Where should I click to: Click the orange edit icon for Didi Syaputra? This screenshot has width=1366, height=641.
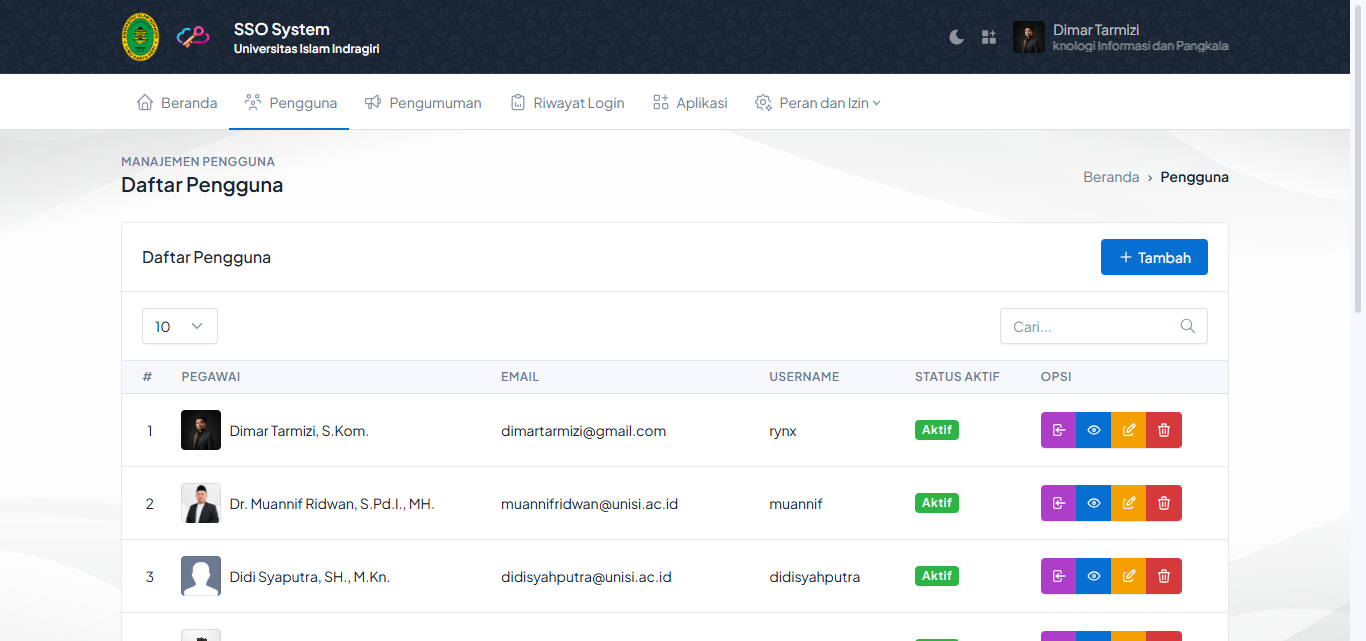tap(1129, 576)
